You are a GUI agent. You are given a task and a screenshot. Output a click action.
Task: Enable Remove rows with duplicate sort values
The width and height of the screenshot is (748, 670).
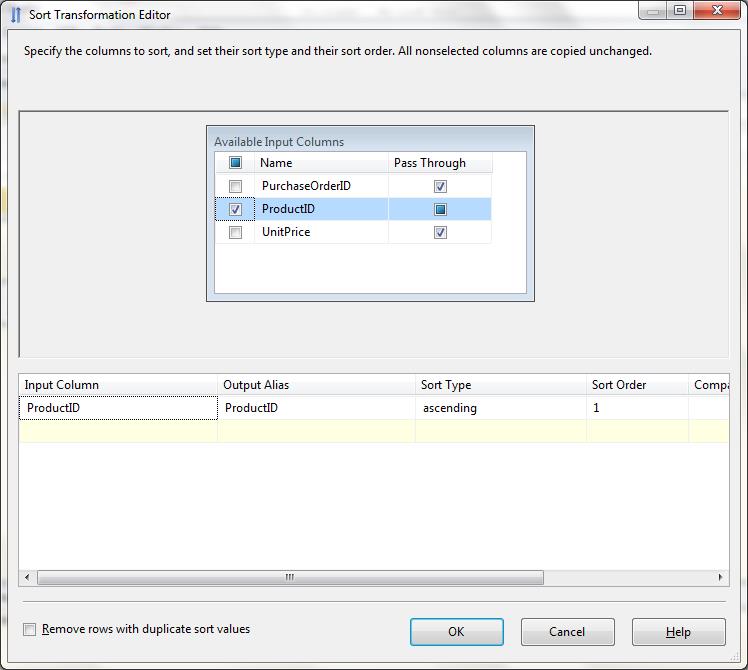30,630
